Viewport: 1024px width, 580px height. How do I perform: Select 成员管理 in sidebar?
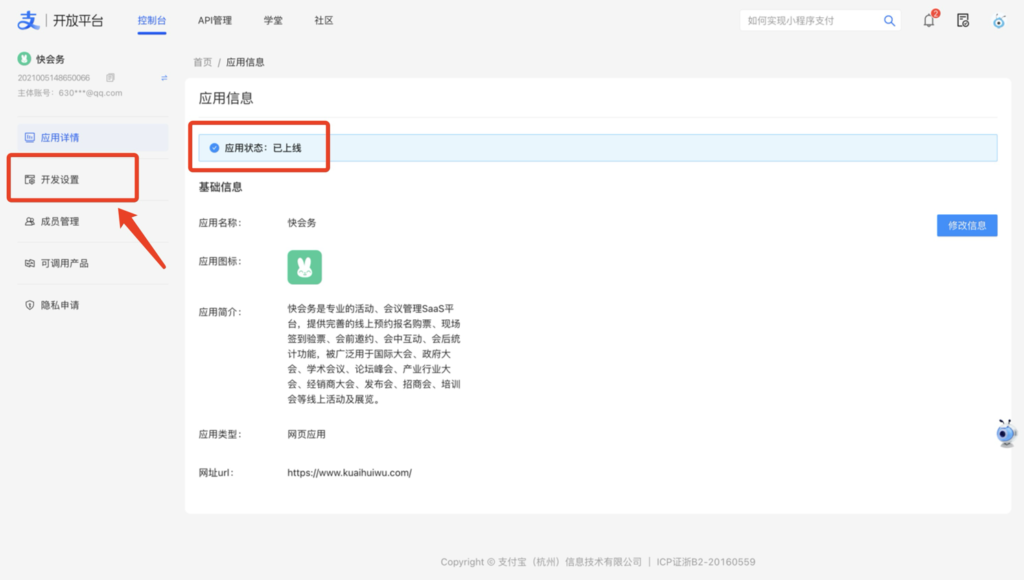click(x=93, y=221)
